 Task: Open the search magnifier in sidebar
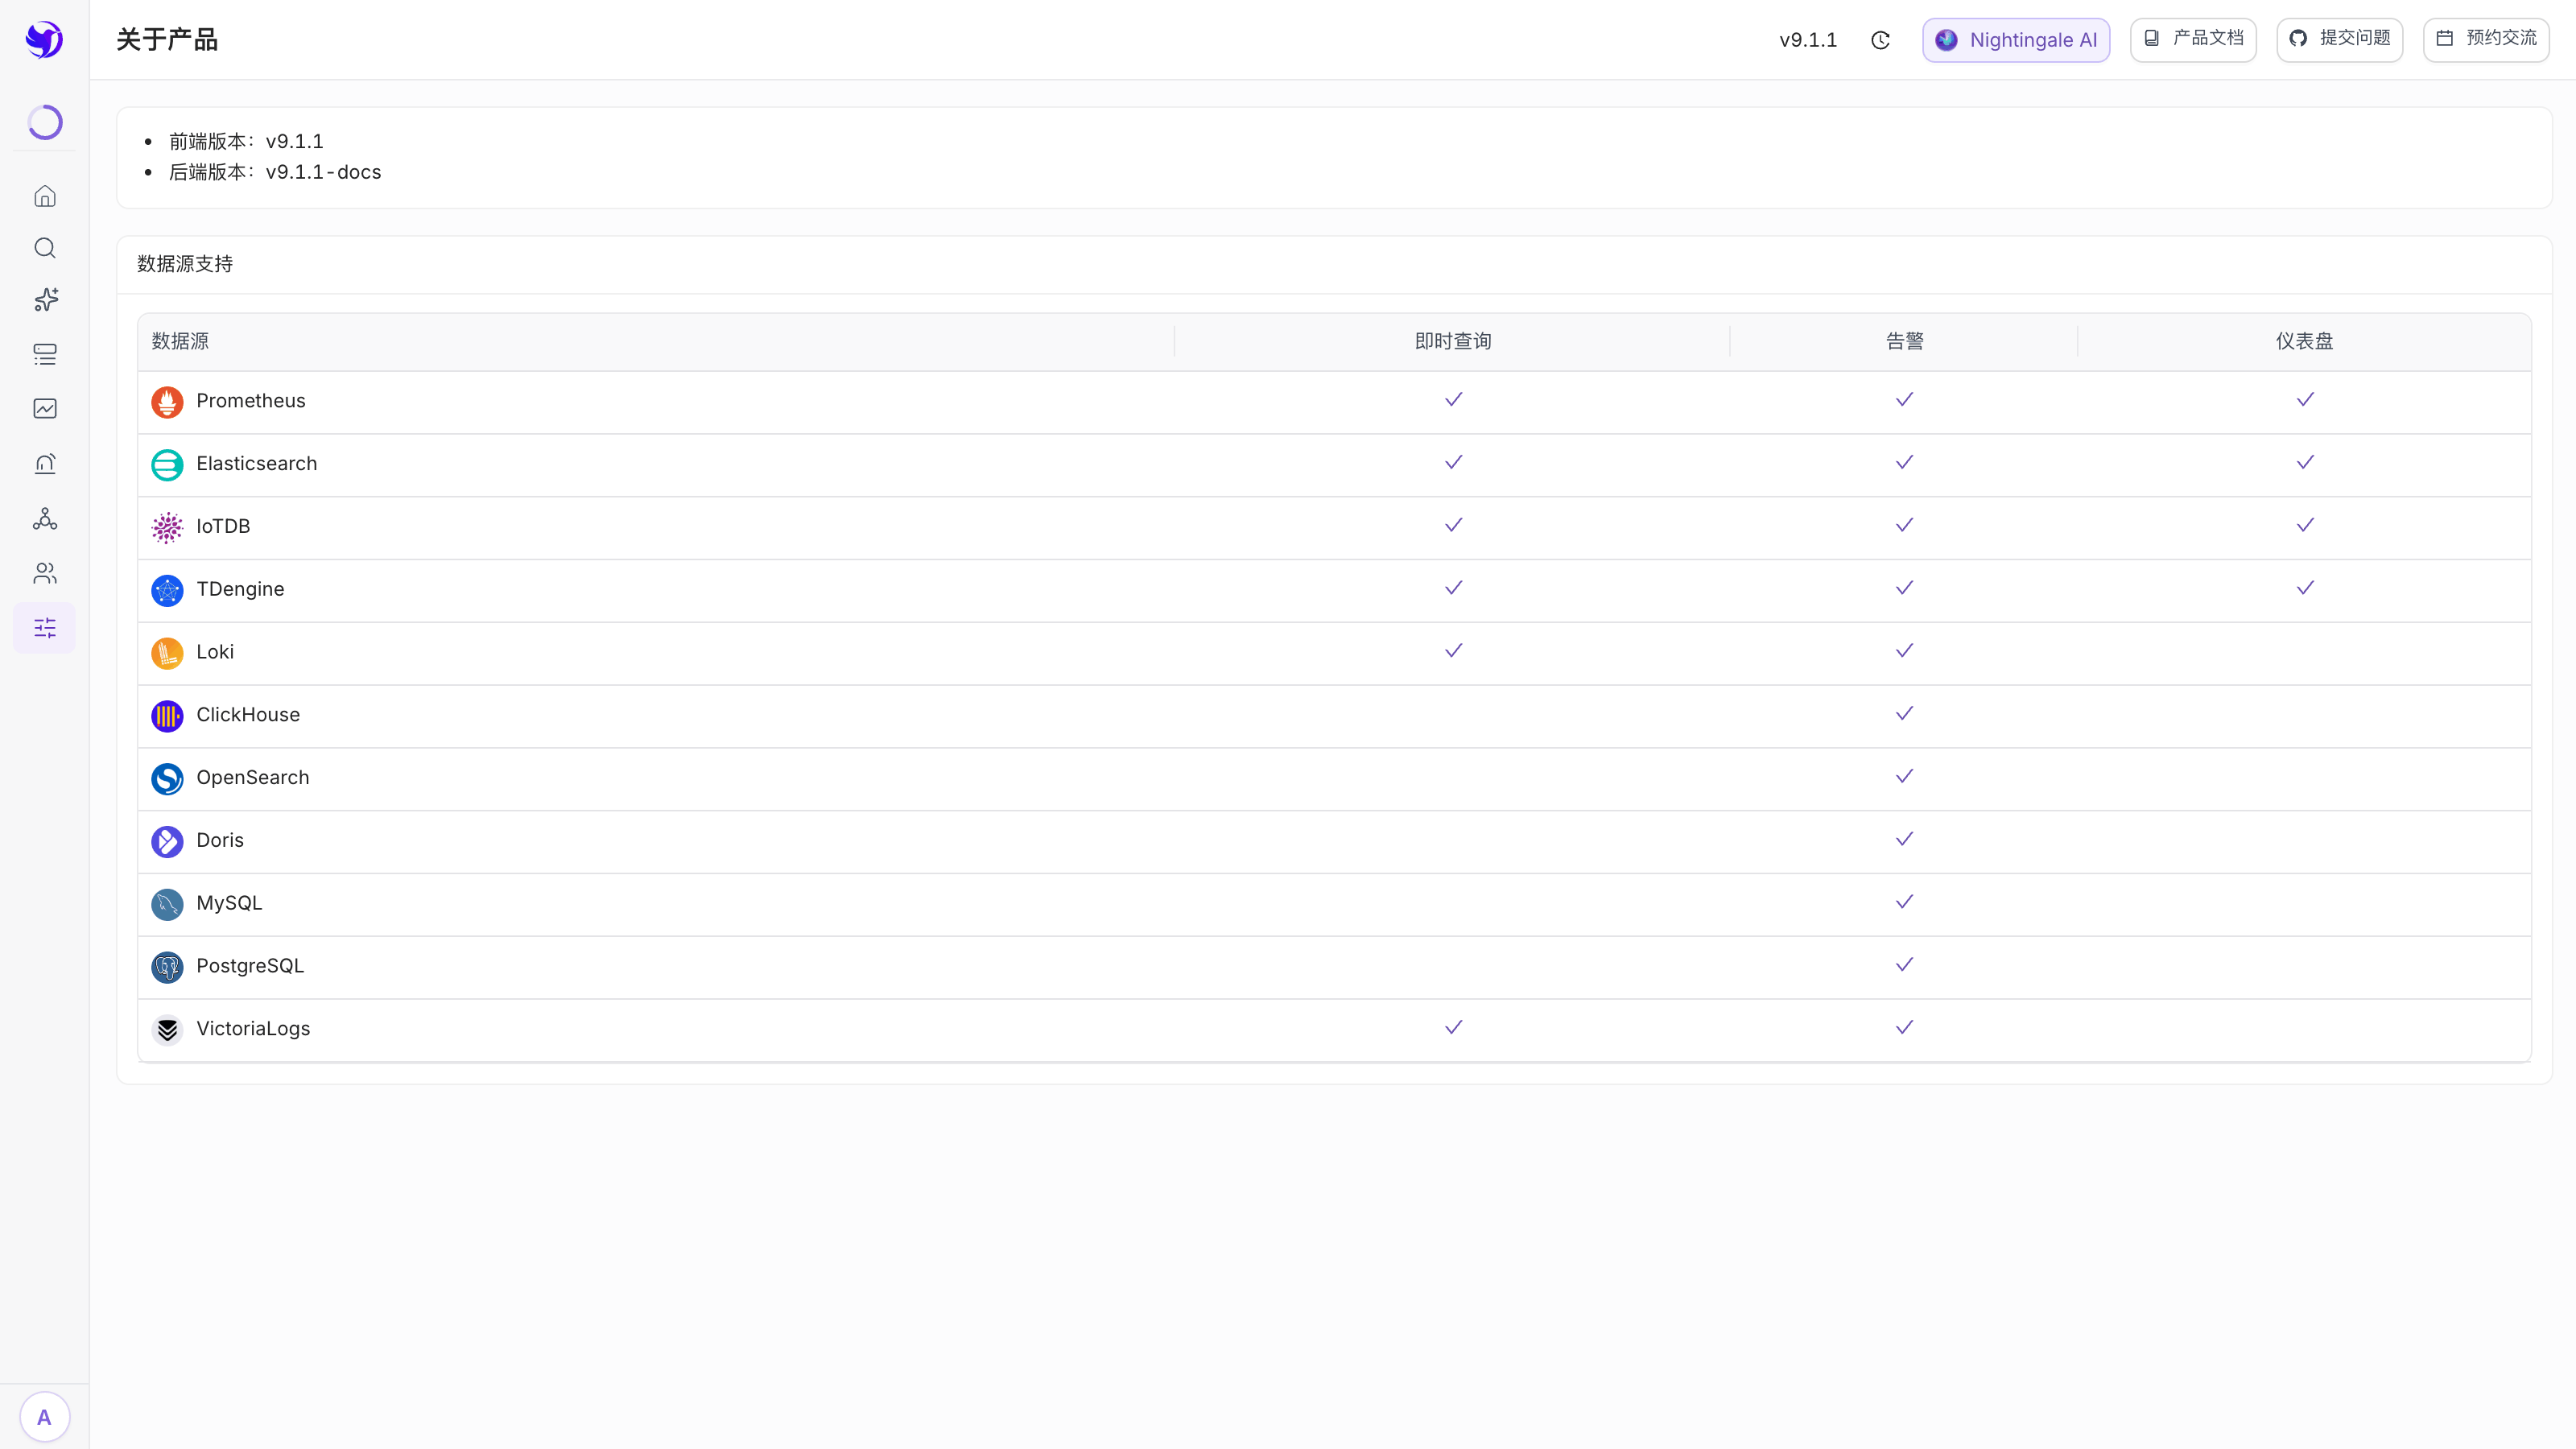[x=45, y=248]
